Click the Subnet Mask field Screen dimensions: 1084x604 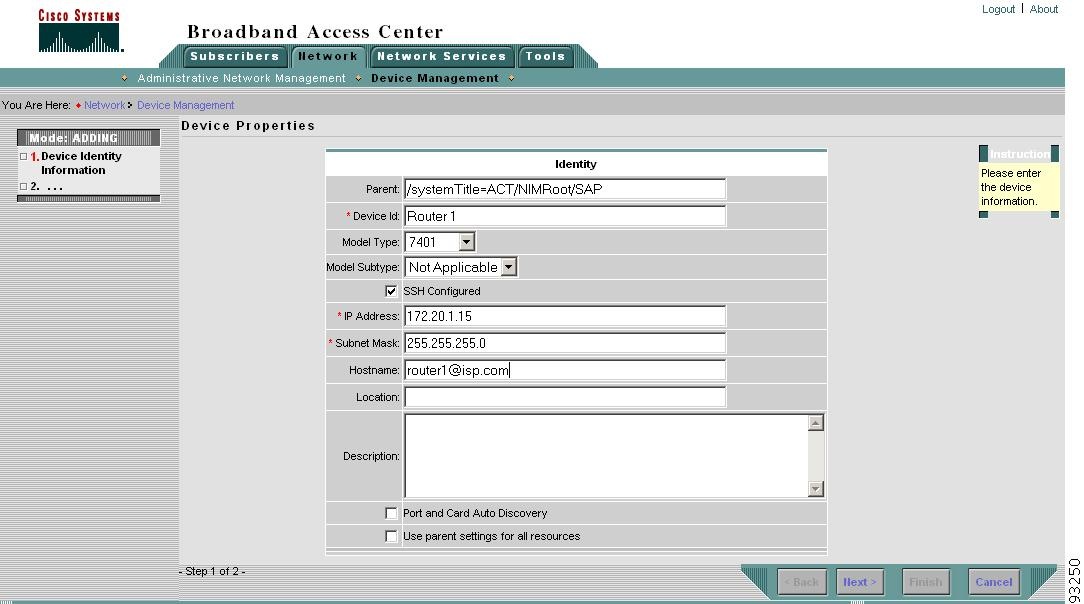pyautogui.click(x=565, y=343)
